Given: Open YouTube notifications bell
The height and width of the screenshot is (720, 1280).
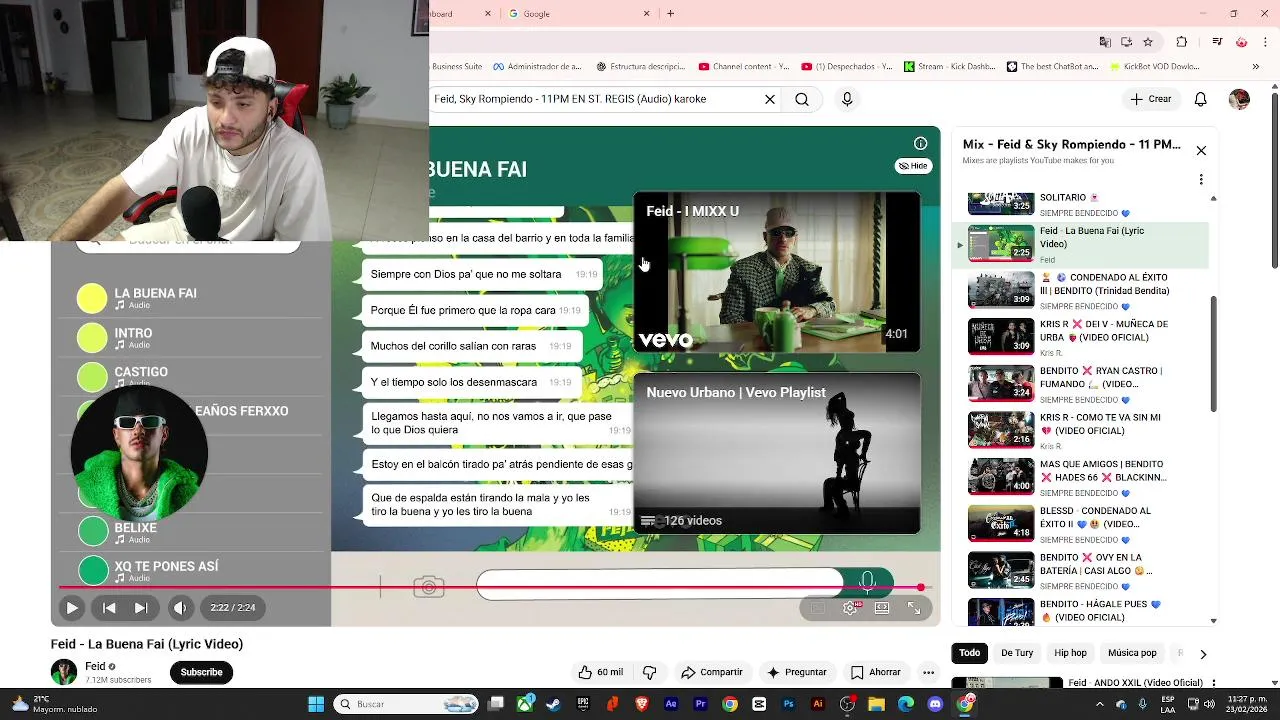Looking at the screenshot, I should pyautogui.click(x=1201, y=99).
